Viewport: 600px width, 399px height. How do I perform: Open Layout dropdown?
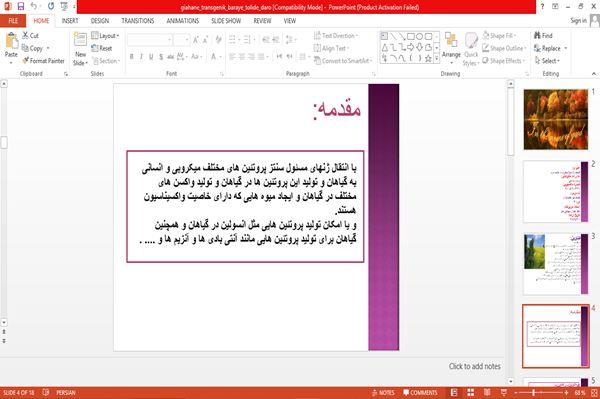point(105,36)
